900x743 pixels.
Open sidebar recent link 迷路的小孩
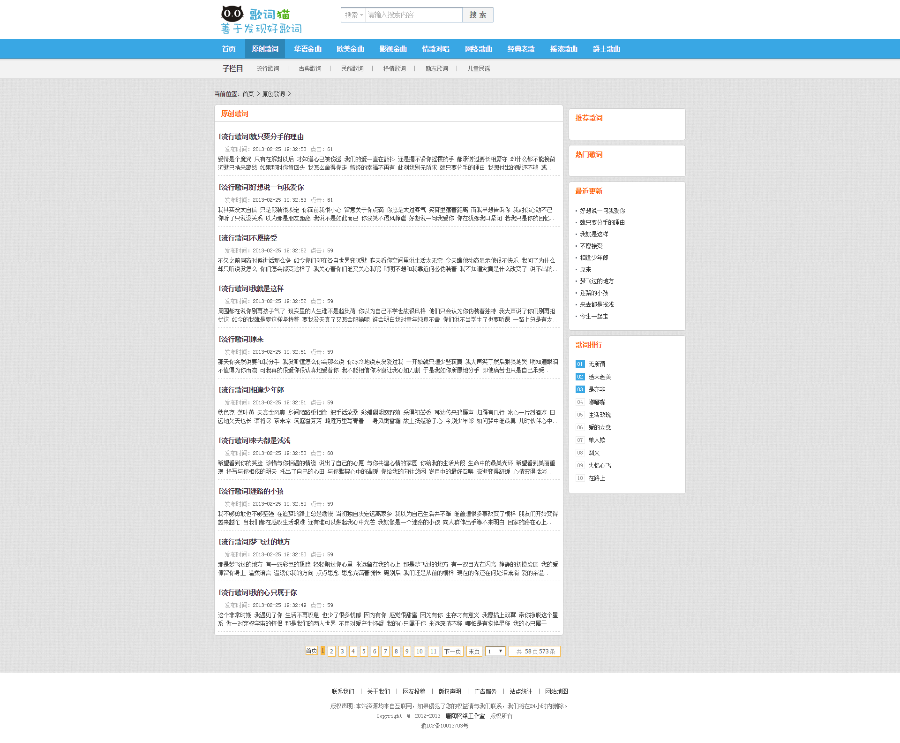pos(593,293)
